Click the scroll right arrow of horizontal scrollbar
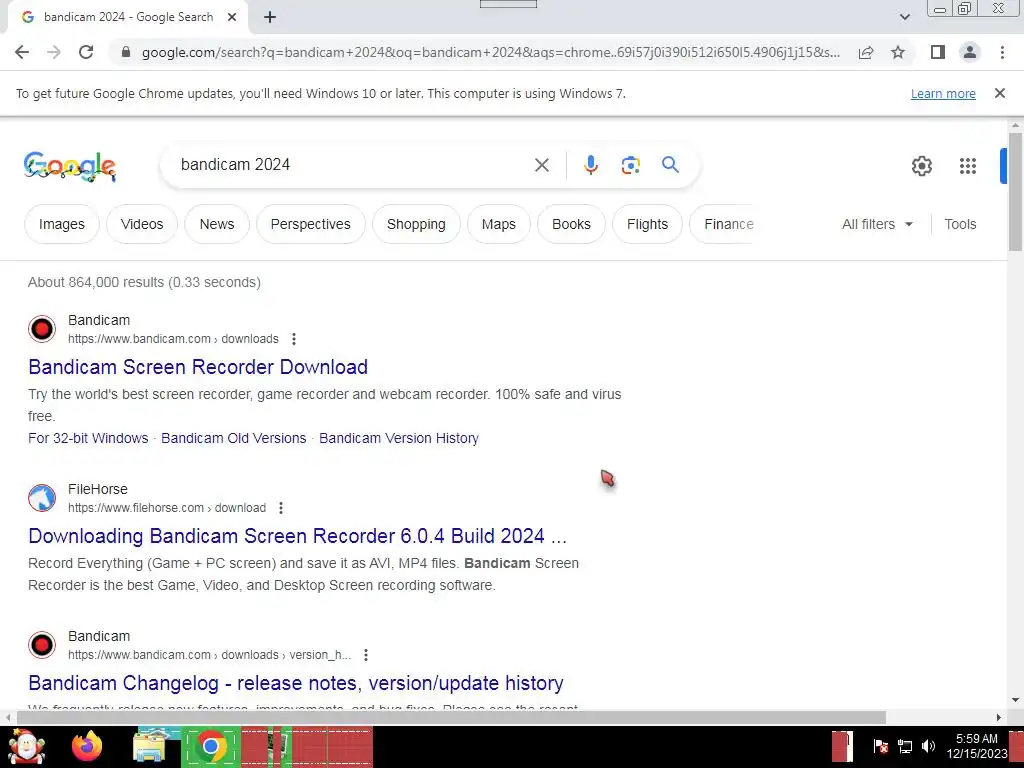This screenshot has height=768, width=1024. coord(999,717)
